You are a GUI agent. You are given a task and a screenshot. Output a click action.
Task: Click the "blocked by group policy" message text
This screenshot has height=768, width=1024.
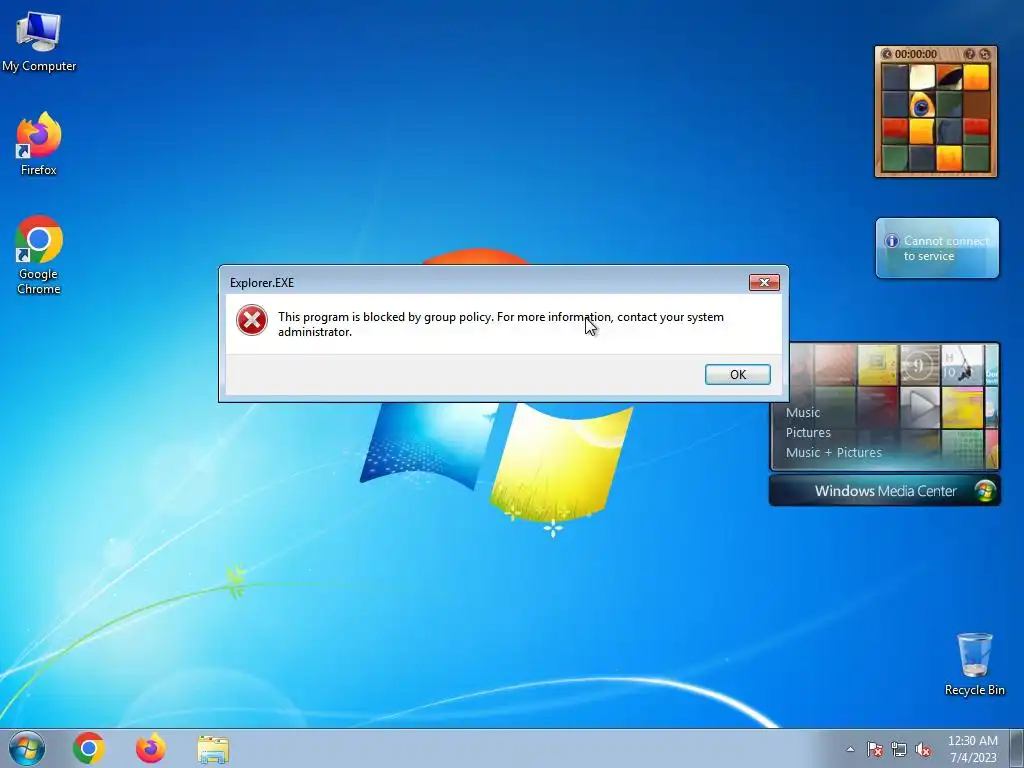[500, 324]
